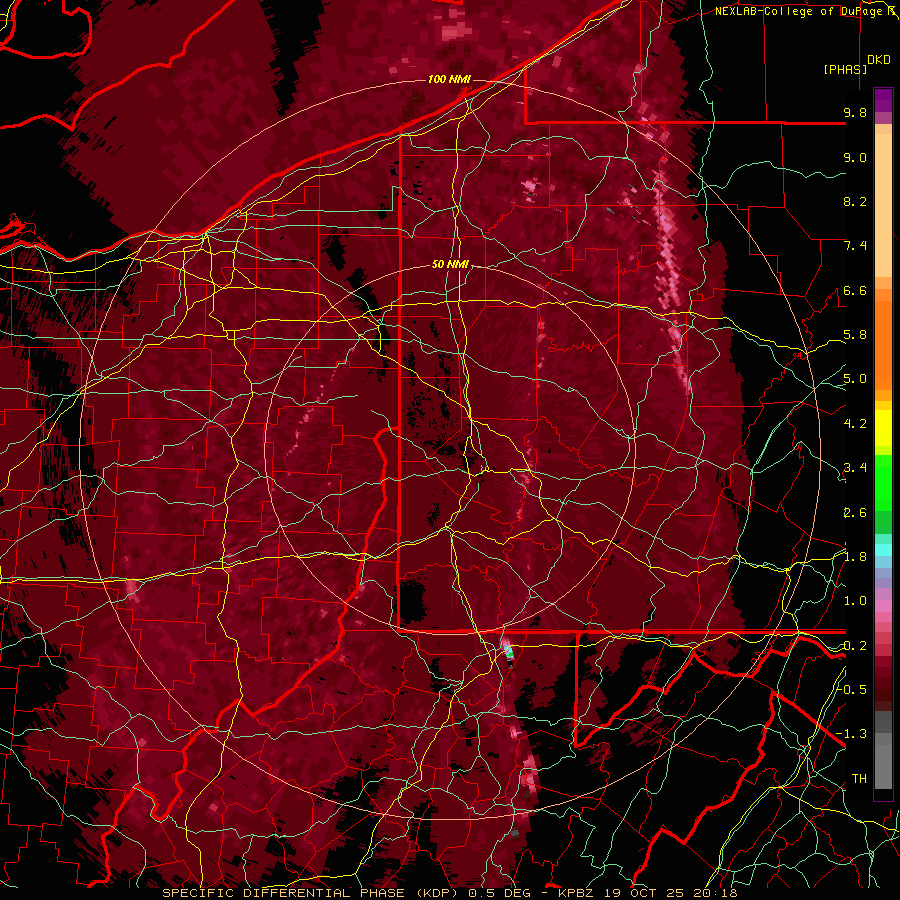Click the -1.3 value on the scale
This screenshot has height=900, width=900.
coord(851,734)
